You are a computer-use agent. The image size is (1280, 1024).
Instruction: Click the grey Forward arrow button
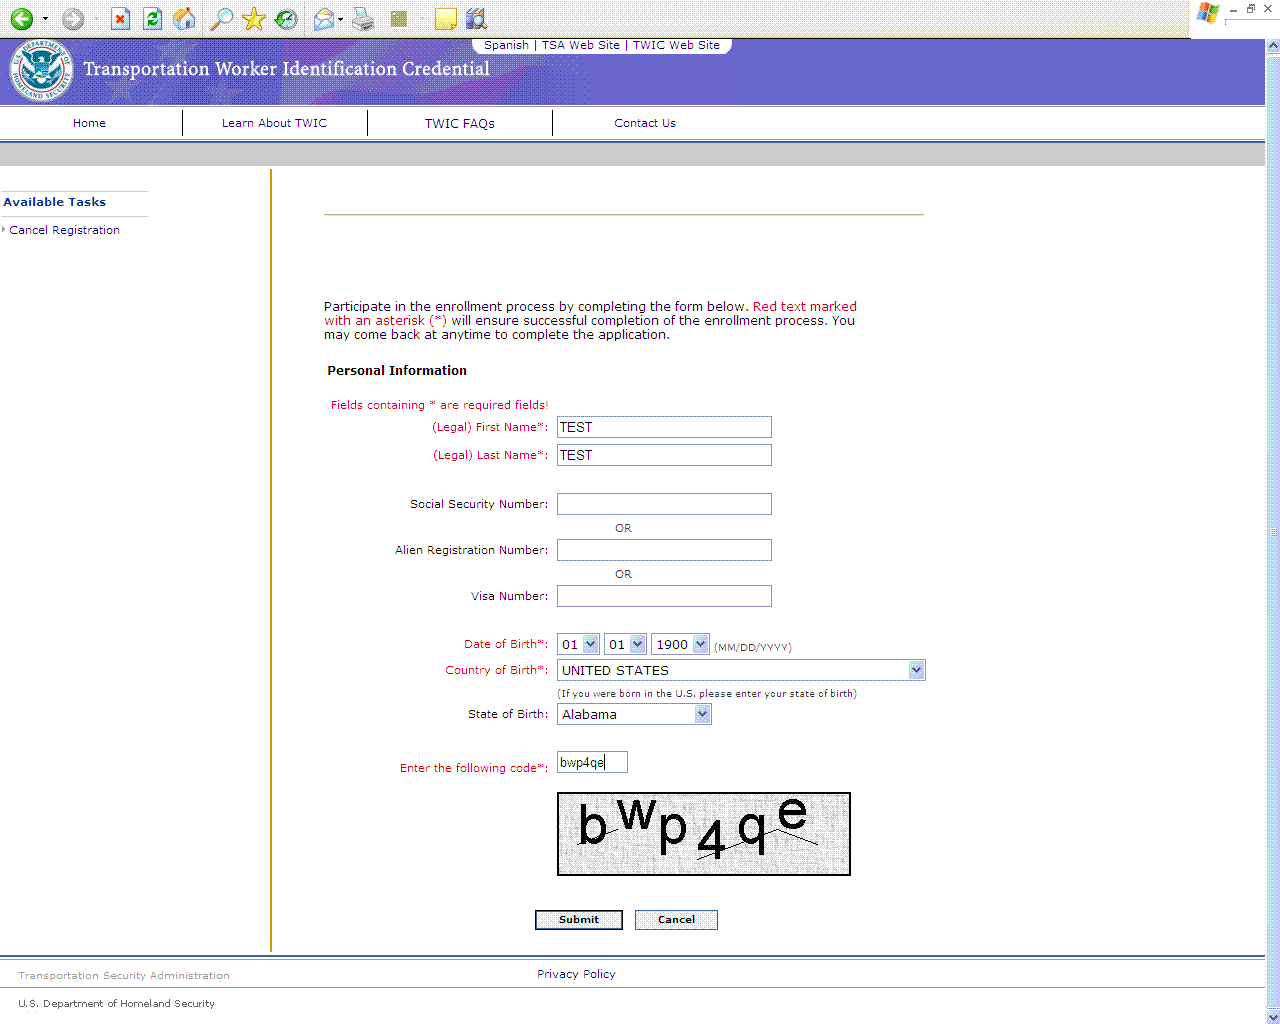click(x=73, y=19)
